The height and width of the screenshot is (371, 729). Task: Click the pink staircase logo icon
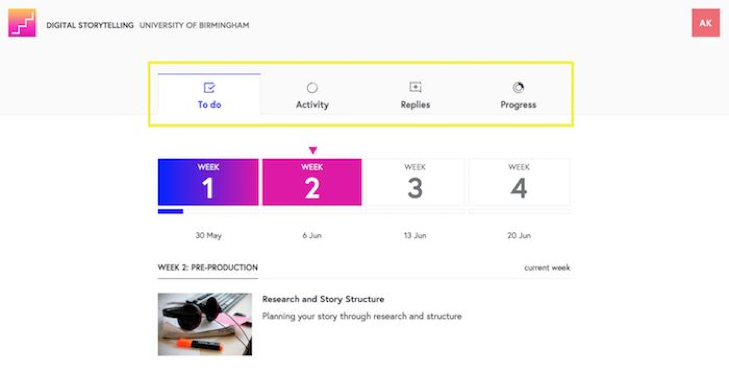(x=22, y=23)
